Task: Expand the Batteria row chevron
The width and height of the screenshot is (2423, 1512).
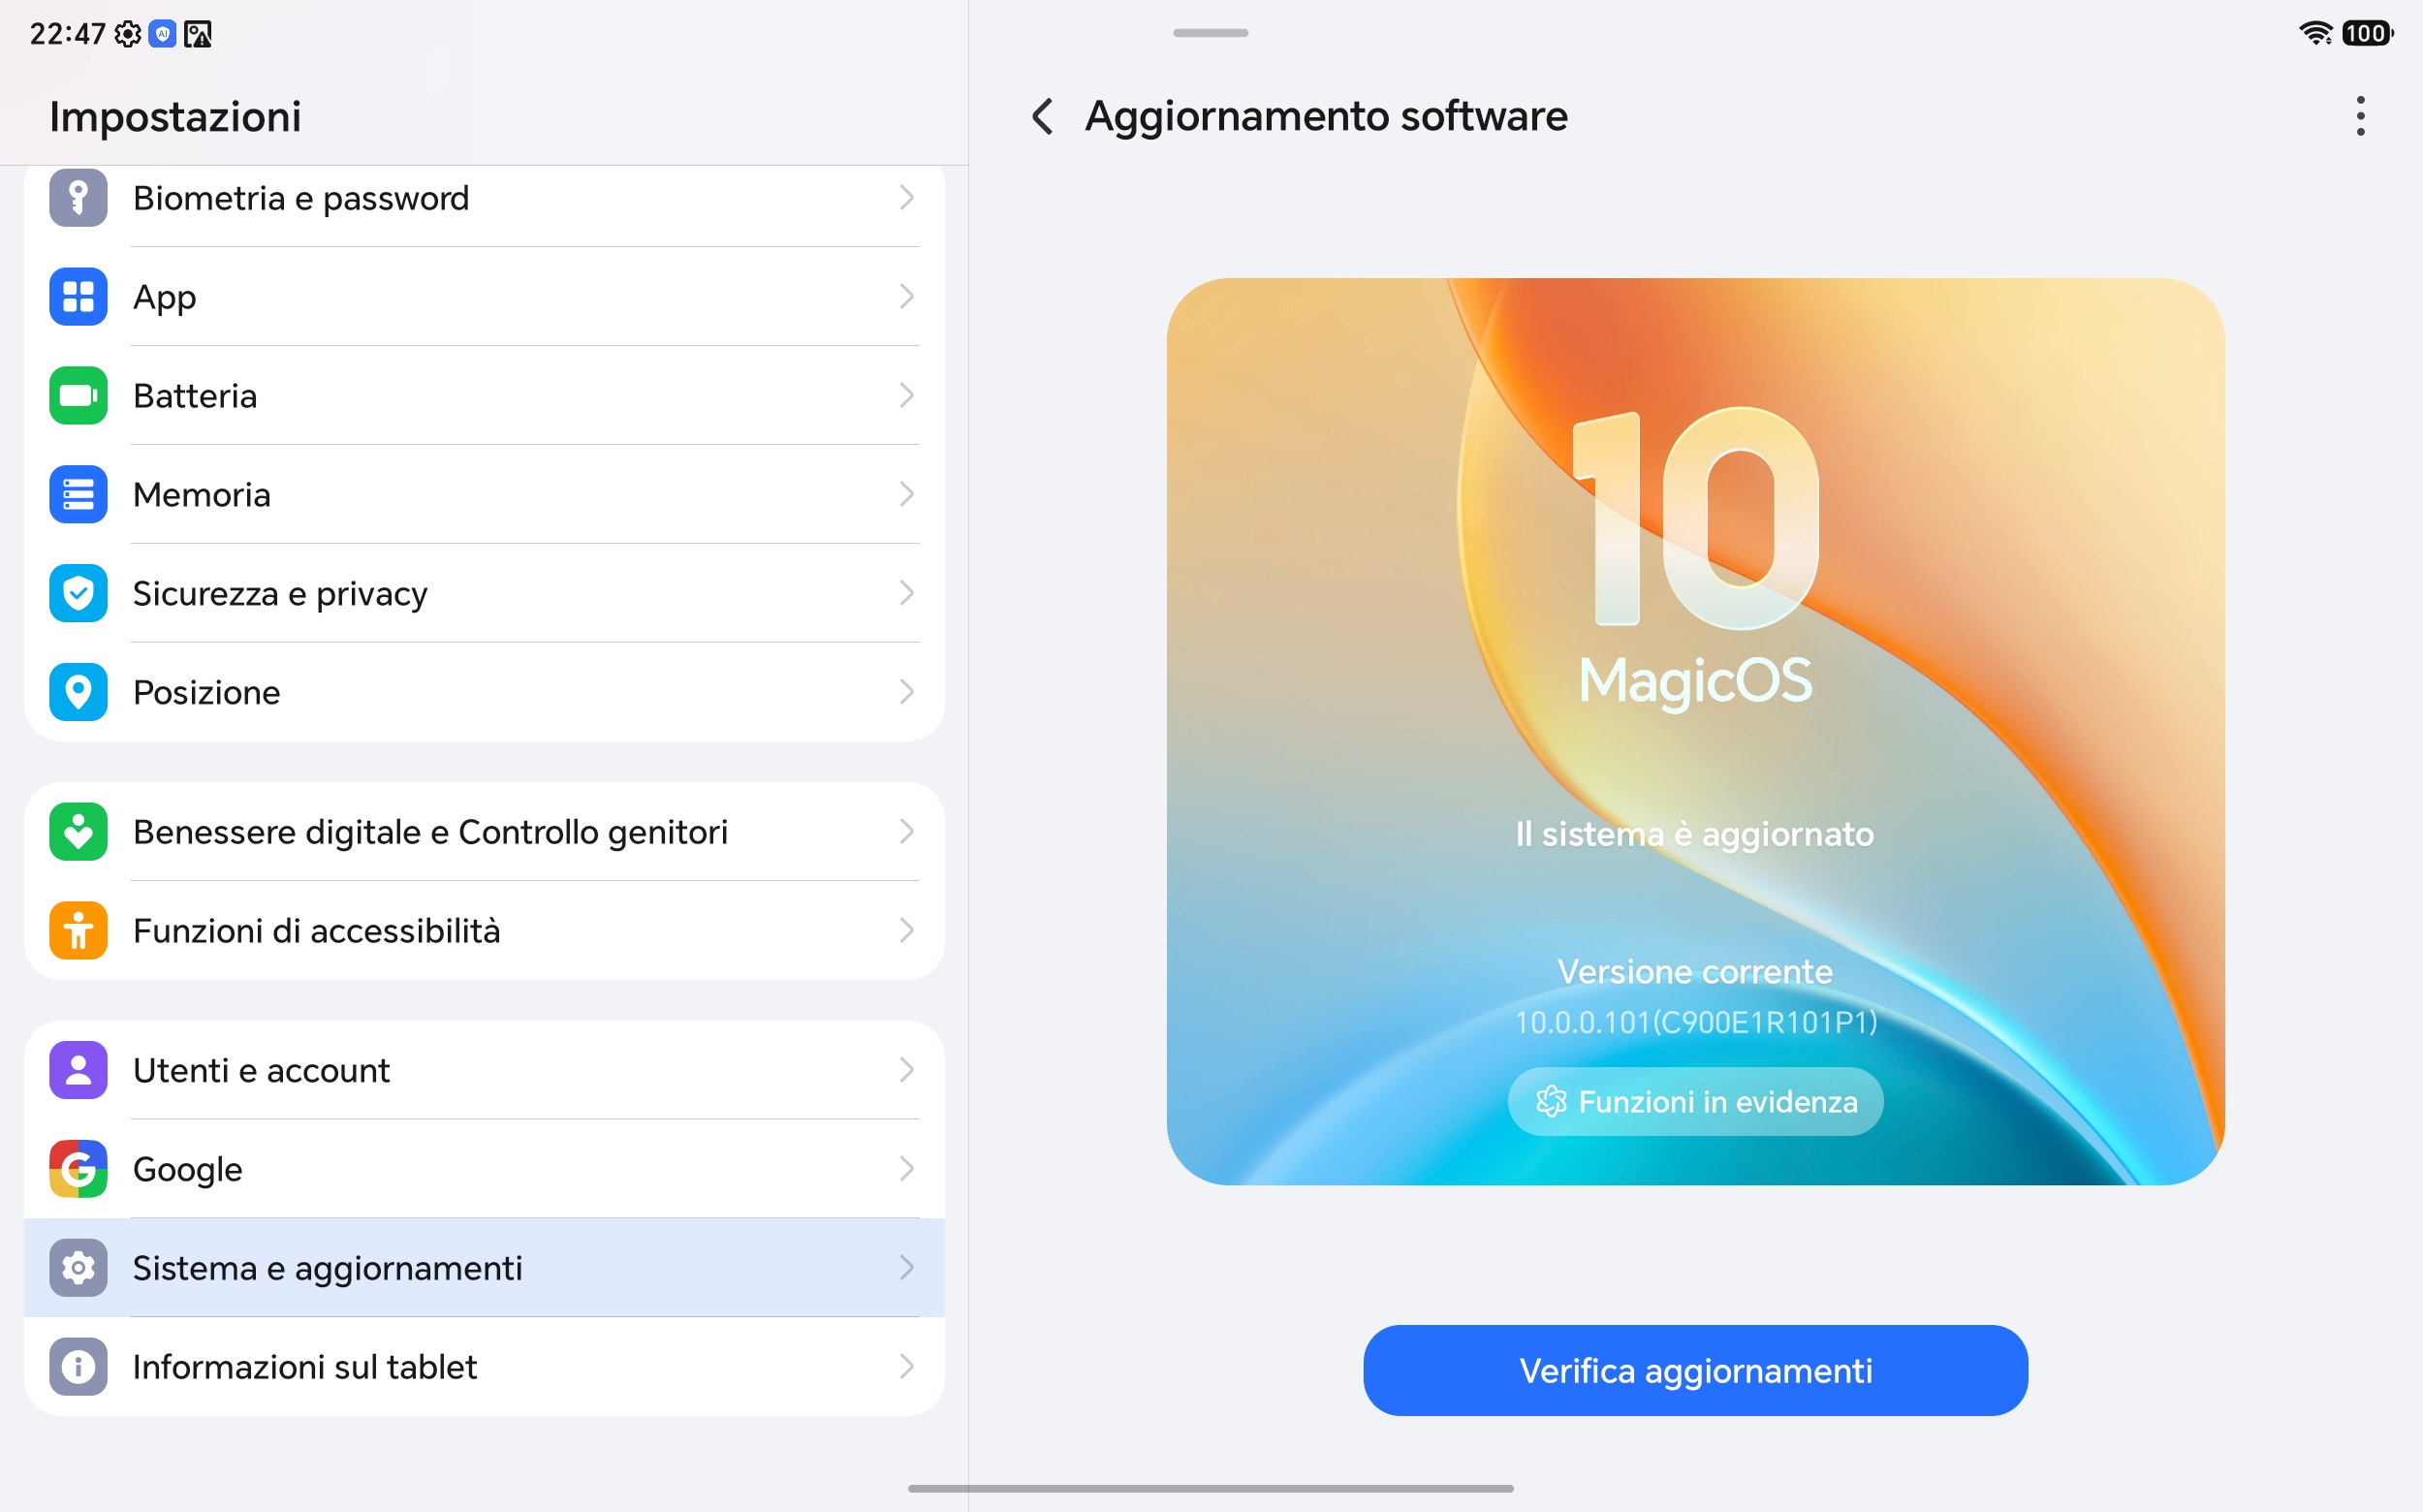Action: pos(906,396)
